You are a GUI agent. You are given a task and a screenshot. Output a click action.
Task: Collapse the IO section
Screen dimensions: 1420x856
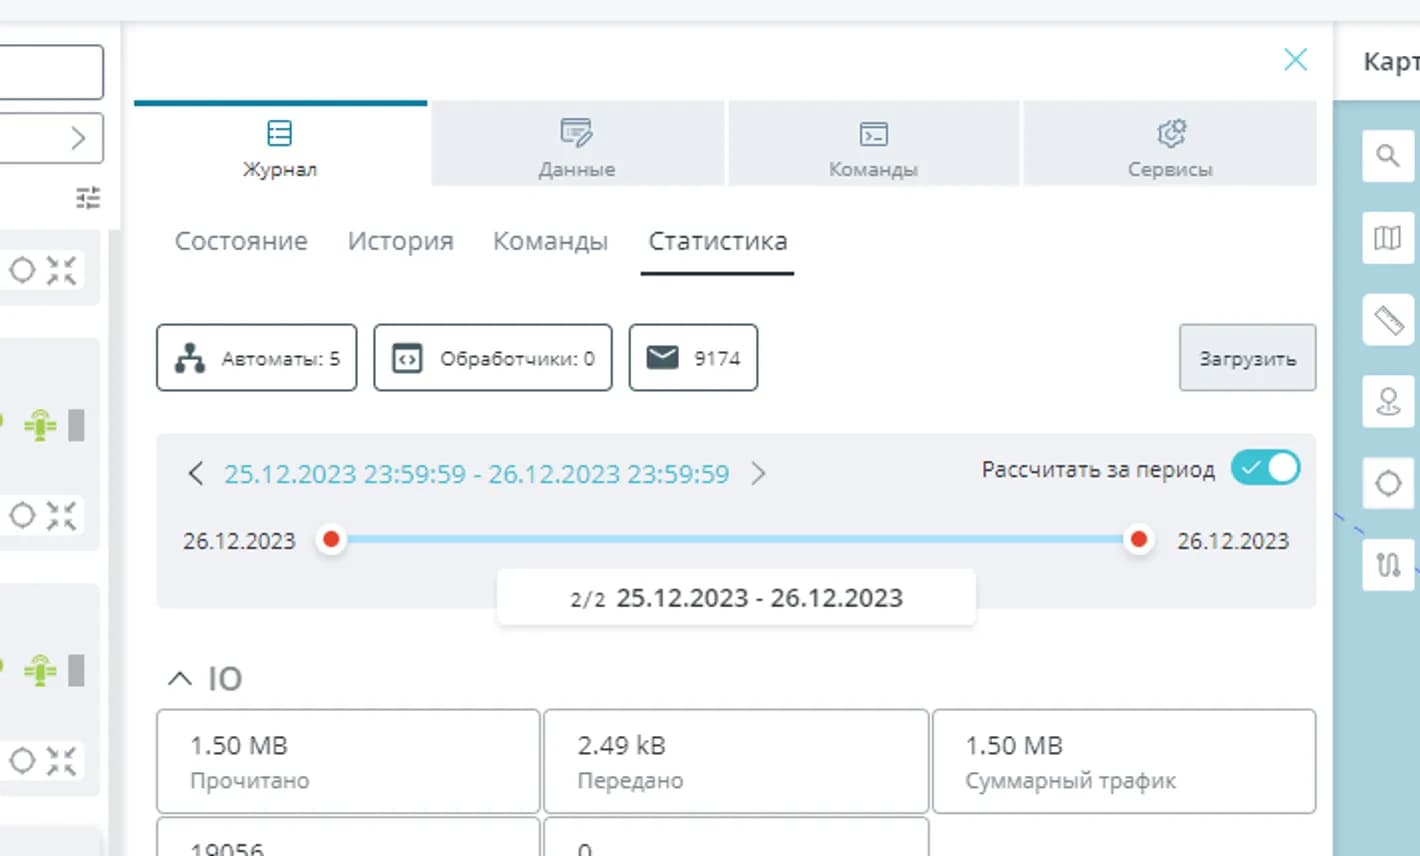(180, 679)
